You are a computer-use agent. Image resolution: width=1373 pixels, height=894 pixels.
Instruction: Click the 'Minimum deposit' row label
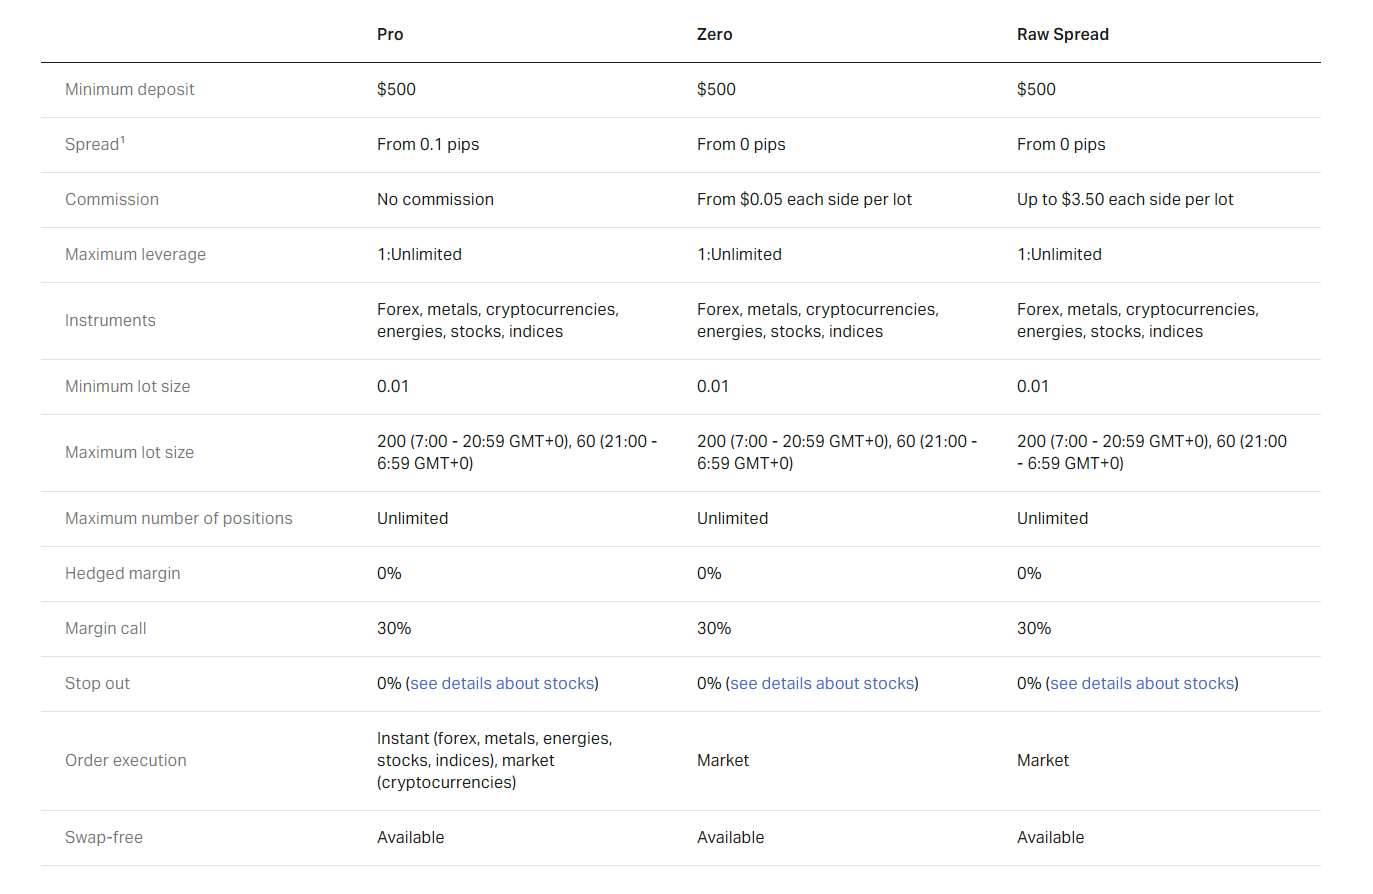click(x=130, y=89)
